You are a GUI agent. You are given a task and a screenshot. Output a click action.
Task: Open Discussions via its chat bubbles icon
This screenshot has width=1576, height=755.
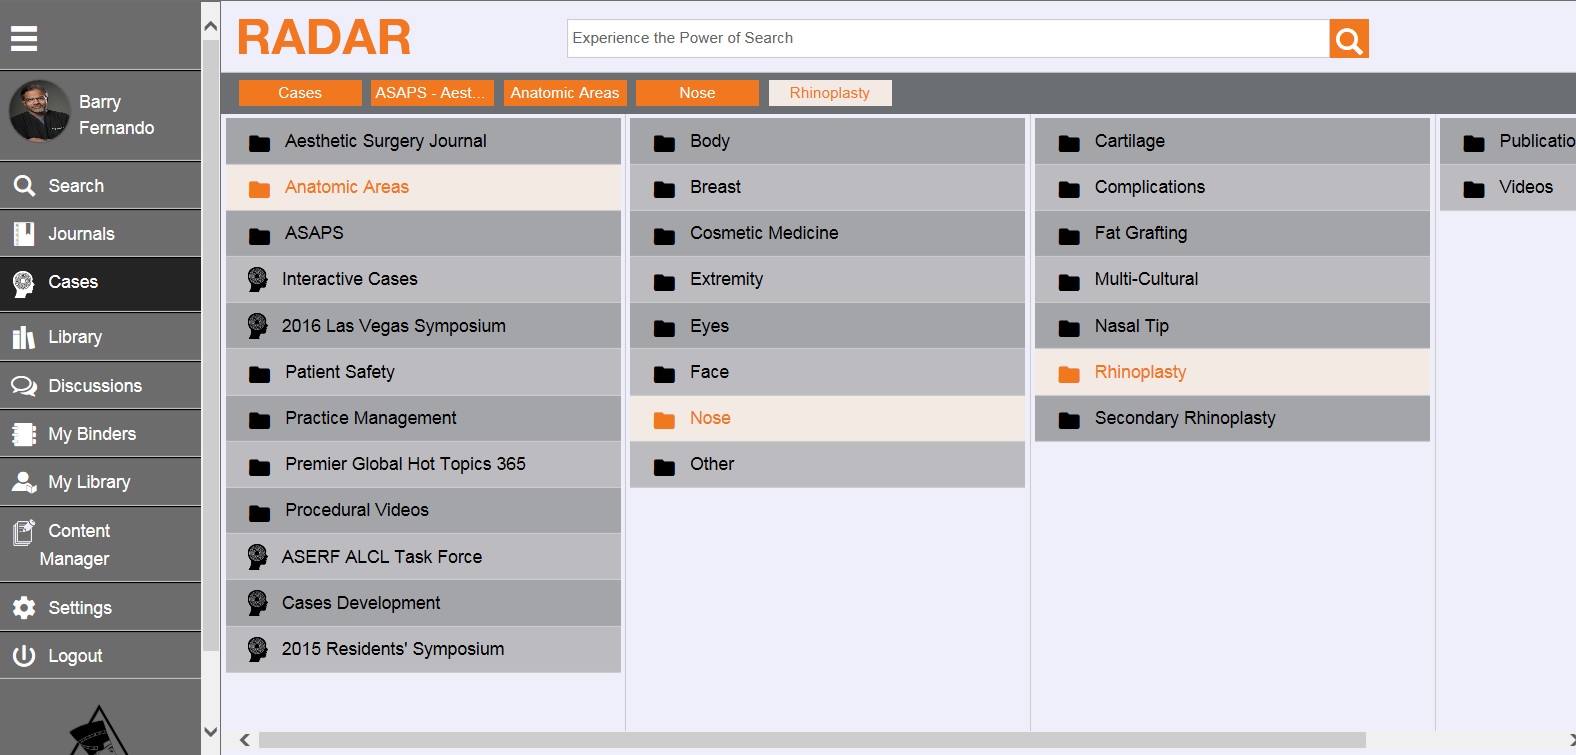24,386
